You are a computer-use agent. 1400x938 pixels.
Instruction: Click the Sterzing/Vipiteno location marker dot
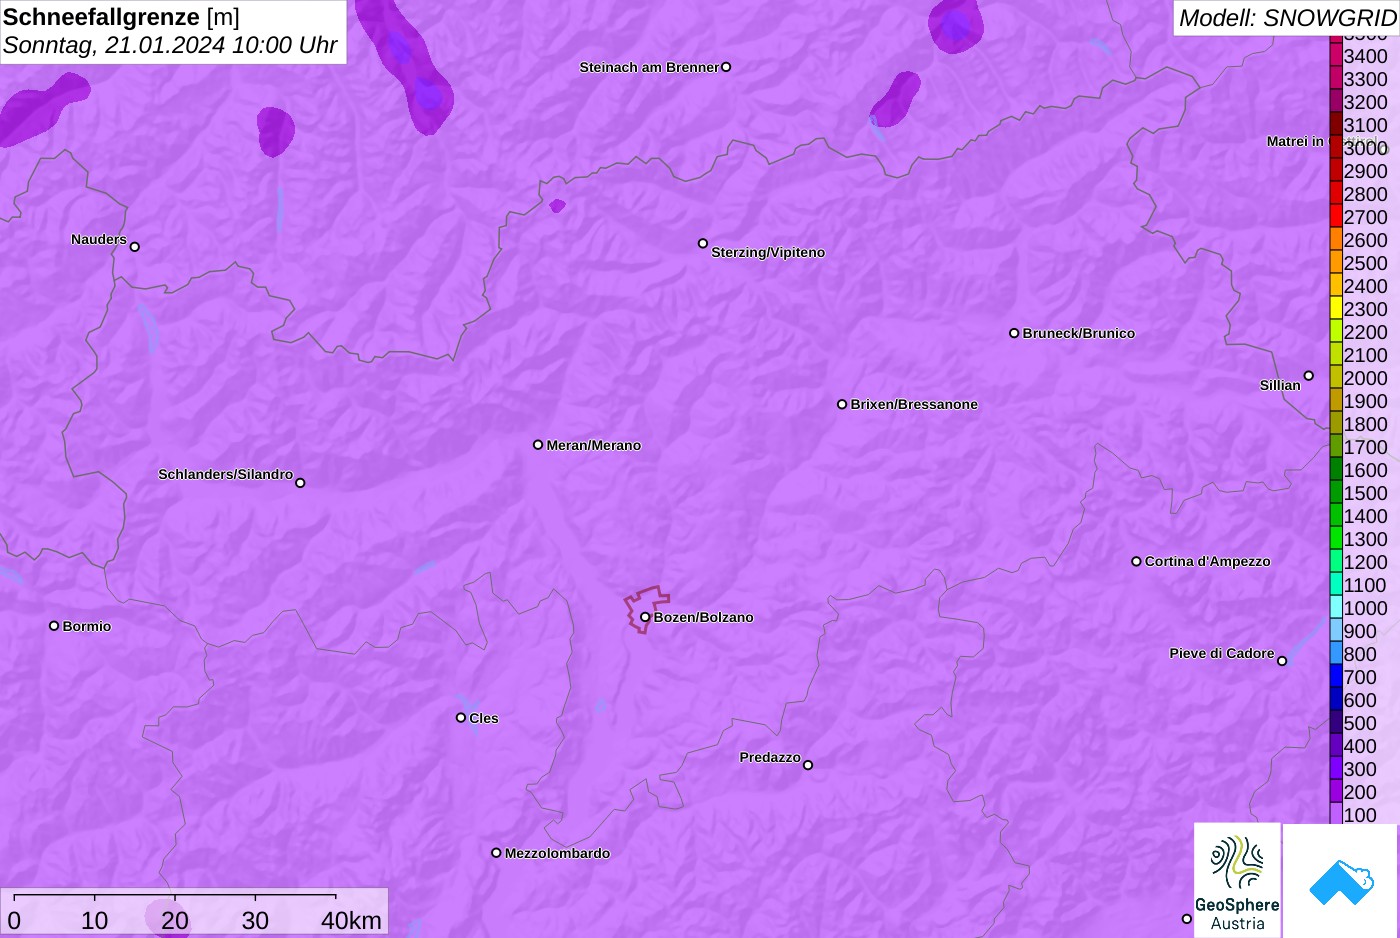coord(703,243)
